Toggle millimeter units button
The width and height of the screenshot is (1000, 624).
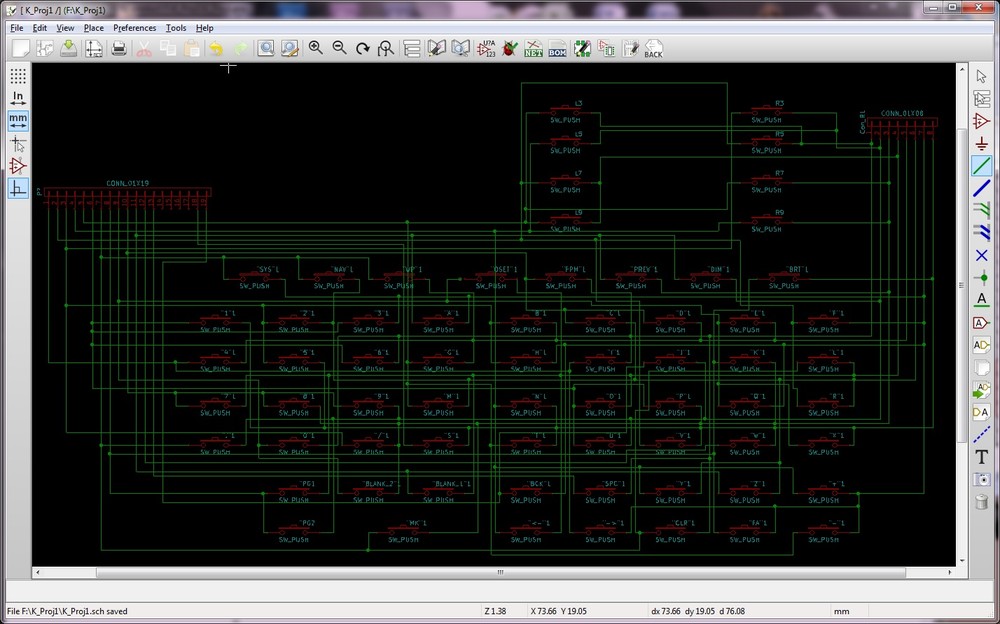click(x=18, y=120)
